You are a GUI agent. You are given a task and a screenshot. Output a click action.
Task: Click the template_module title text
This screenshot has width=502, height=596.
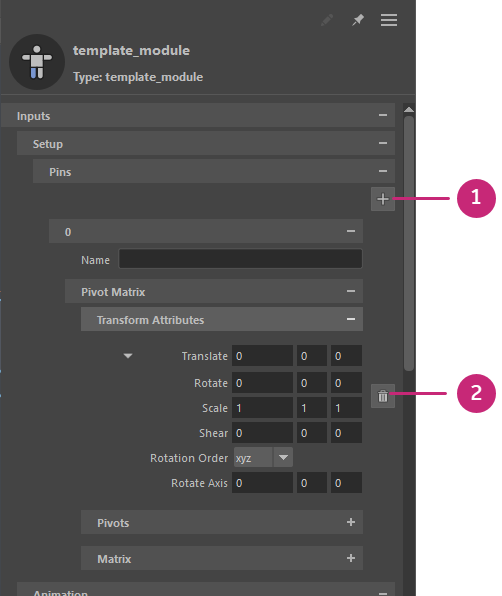(131, 51)
